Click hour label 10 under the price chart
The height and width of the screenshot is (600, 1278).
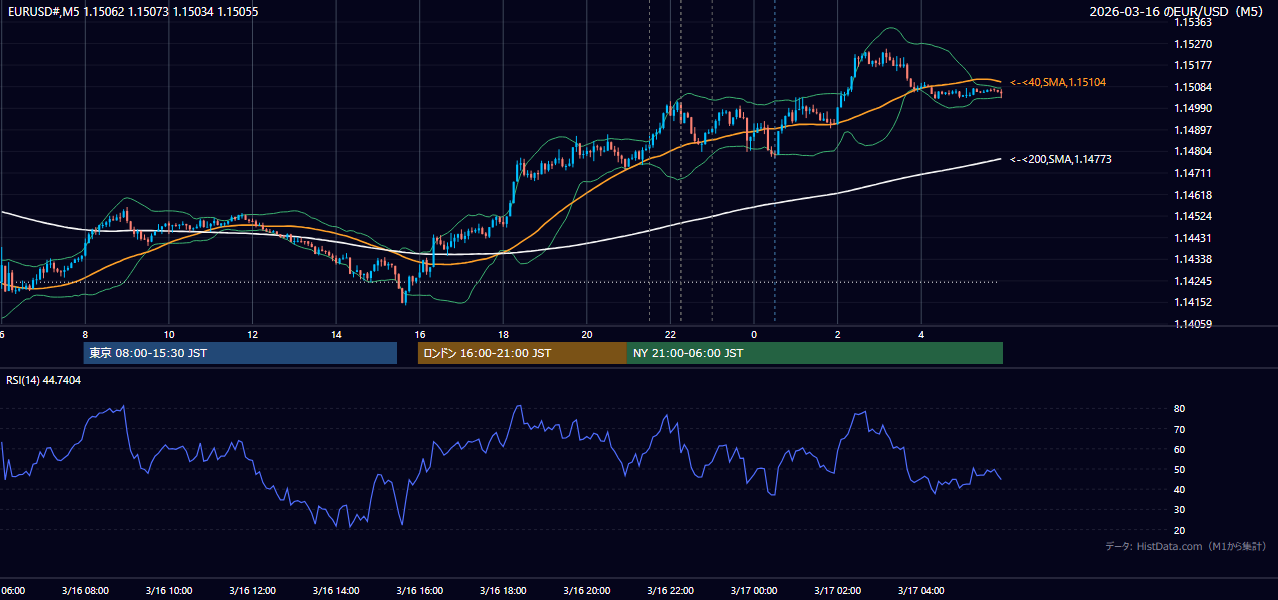coord(169,335)
